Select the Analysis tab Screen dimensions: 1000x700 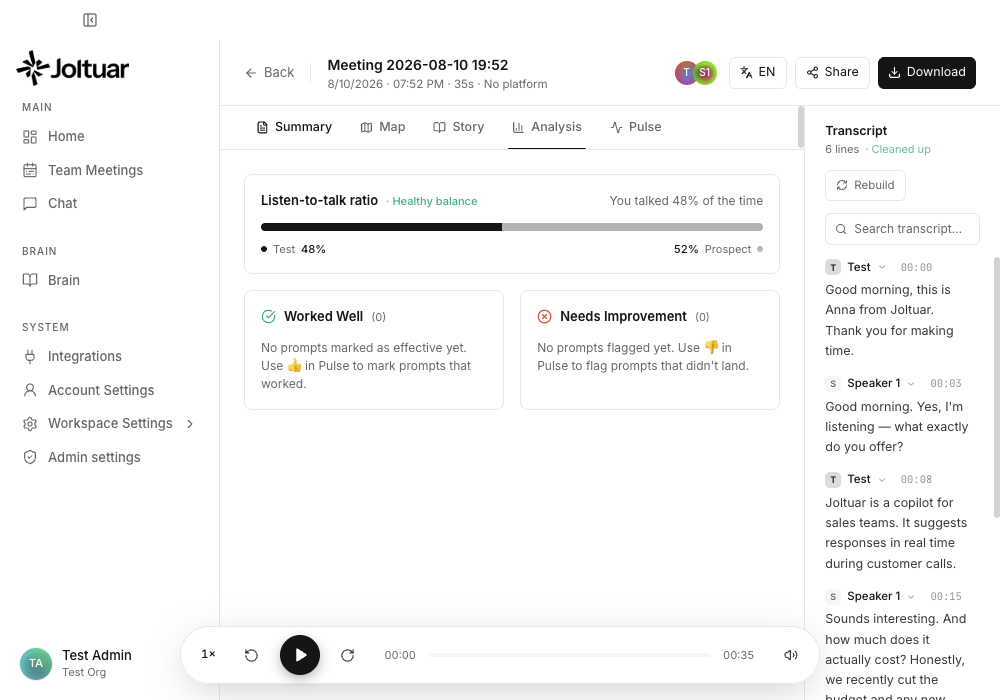pyautogui.click(x=547, y=127)
